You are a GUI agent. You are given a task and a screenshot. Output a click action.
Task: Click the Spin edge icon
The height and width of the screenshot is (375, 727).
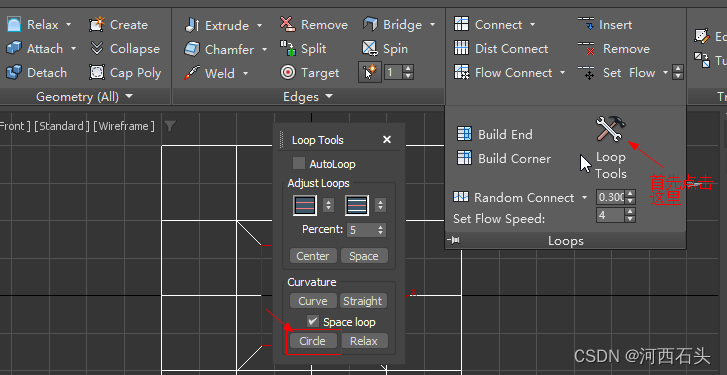tap(370, 48)
